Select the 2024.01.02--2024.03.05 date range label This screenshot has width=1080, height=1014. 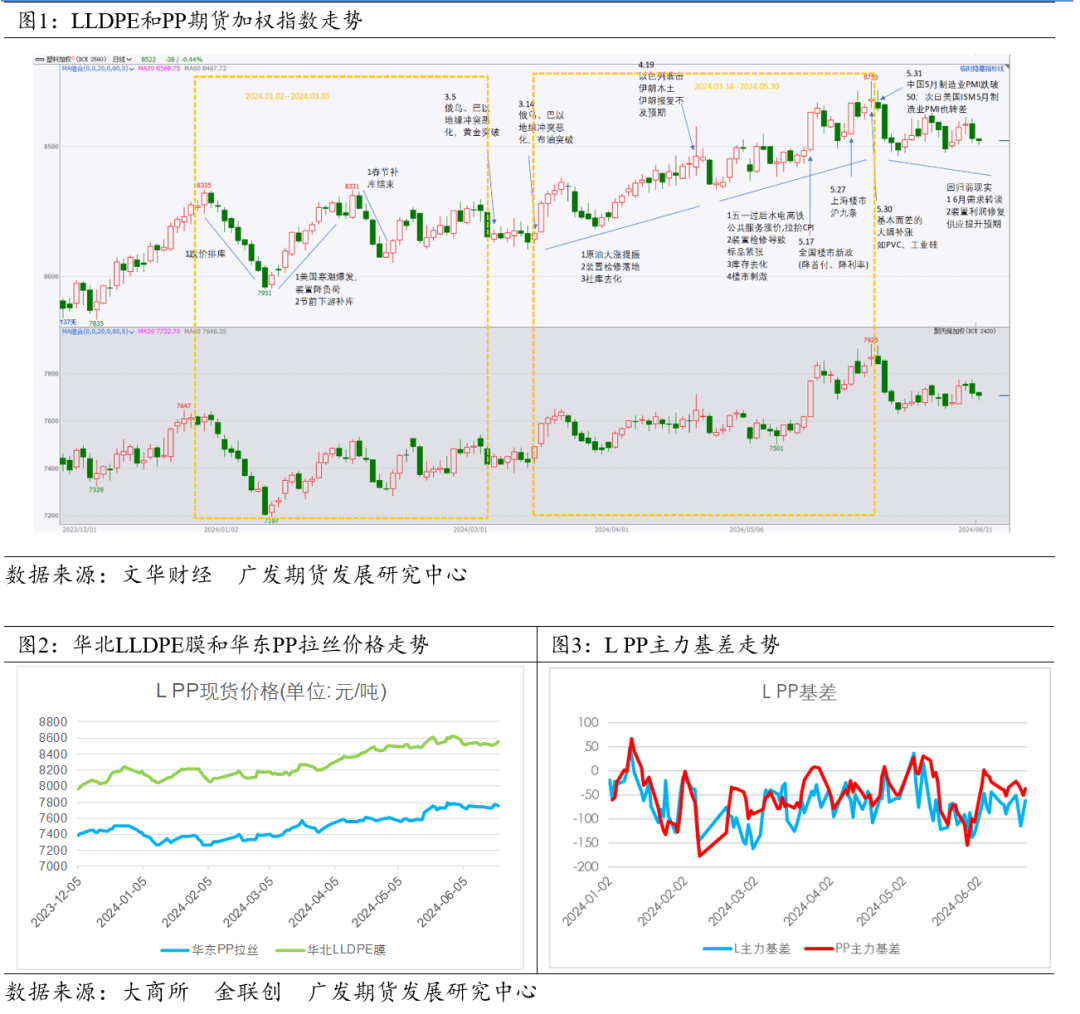coord(287,96)
